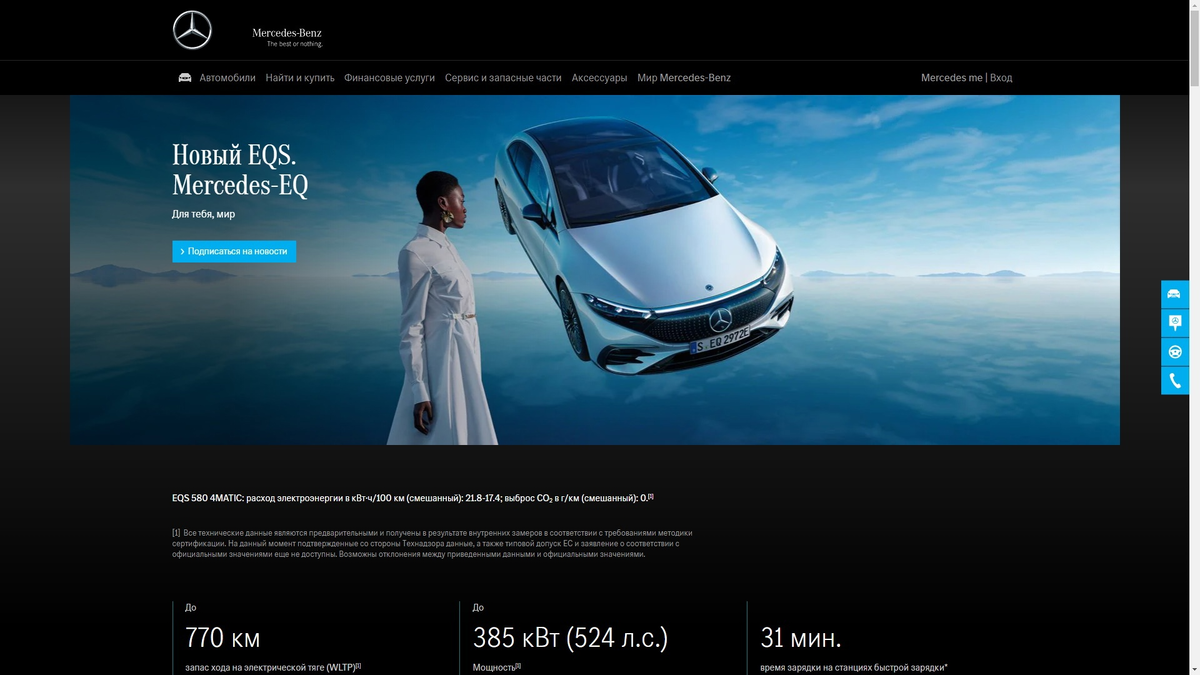Click the steering wheel test-drive icon

1175,352
